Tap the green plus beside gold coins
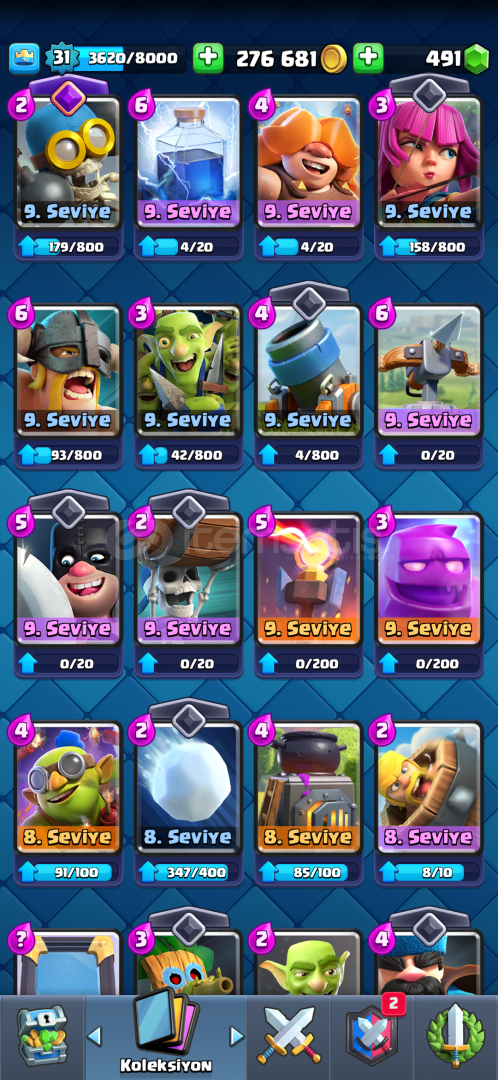 (208, 59)
